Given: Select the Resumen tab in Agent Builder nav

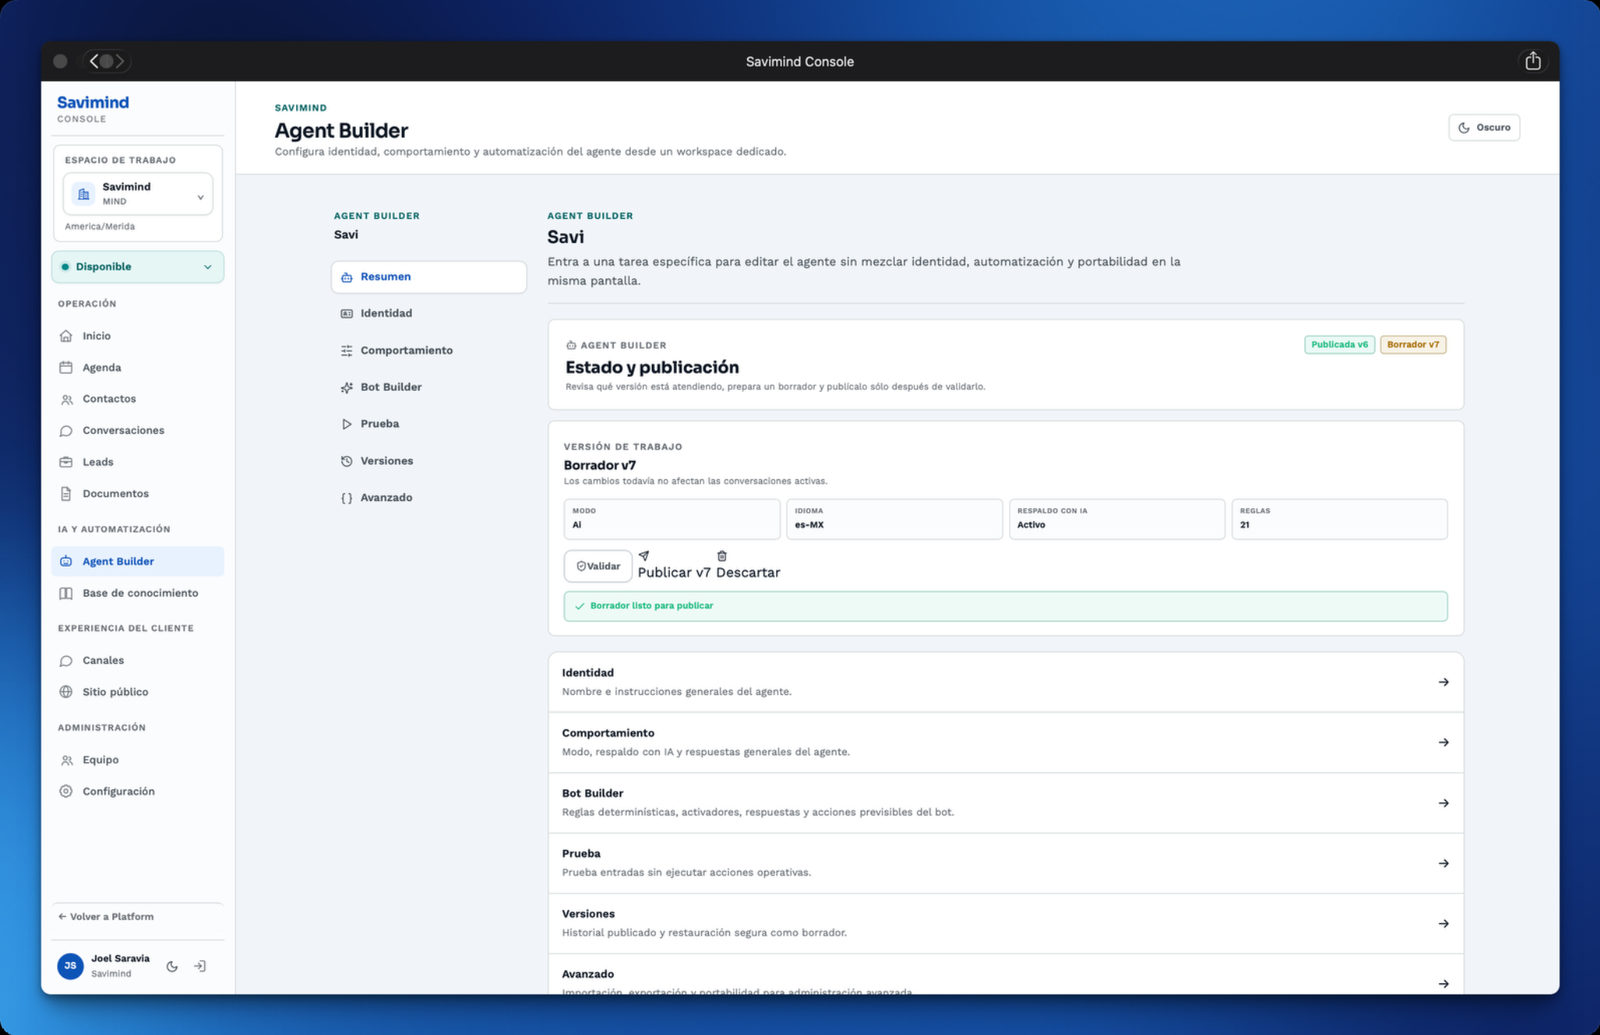Looking at the screenshot, I should [428, 277].
